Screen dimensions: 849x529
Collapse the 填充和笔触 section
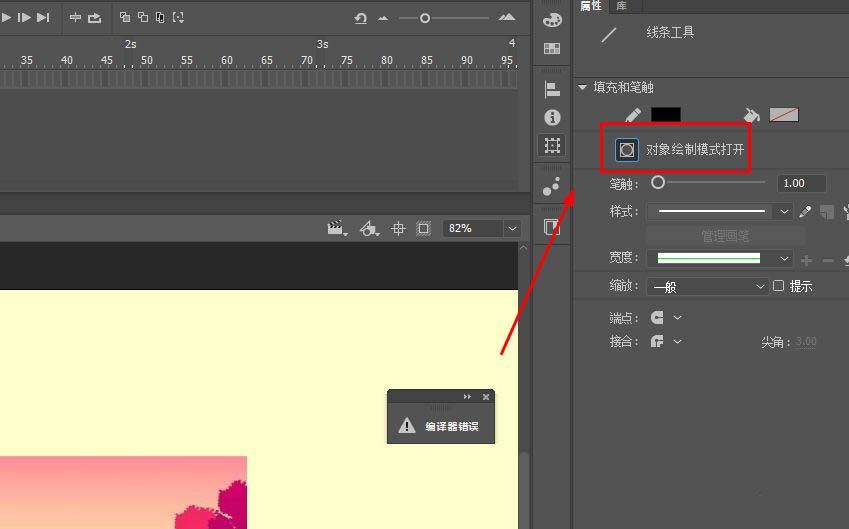click(x=583, y=88)
